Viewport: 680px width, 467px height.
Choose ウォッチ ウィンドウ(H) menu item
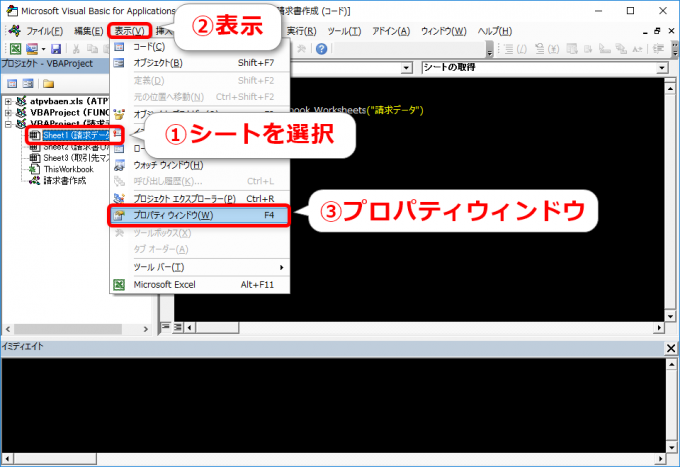click(199, 165)
